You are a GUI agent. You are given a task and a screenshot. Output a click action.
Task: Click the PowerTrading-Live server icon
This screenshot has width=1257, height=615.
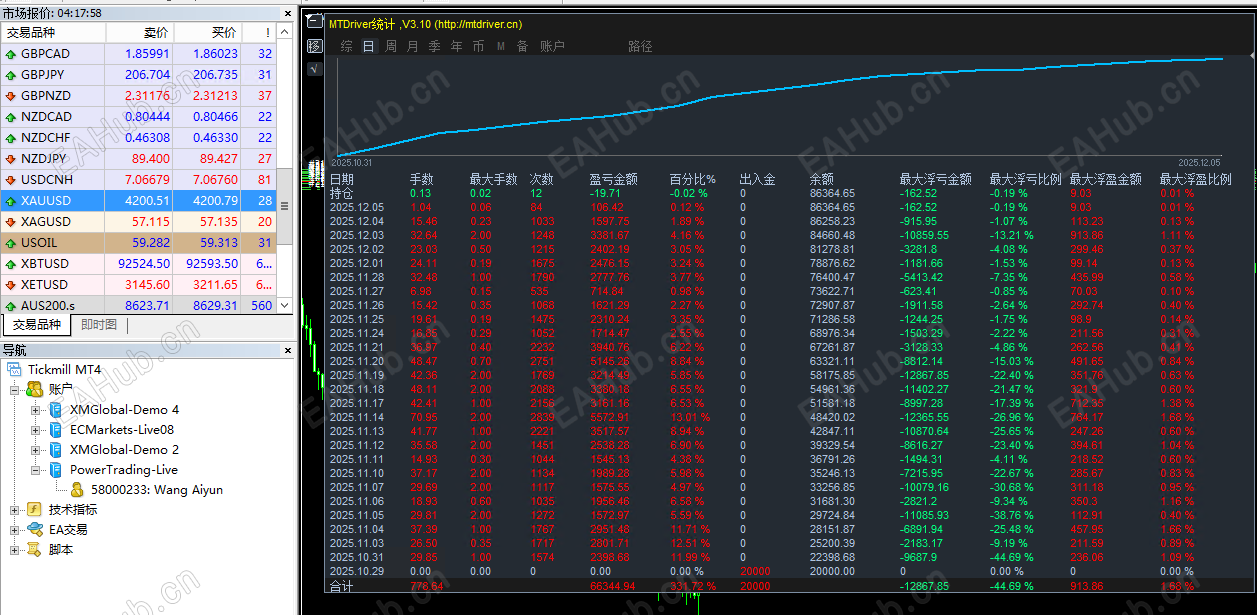pos(56,469)
